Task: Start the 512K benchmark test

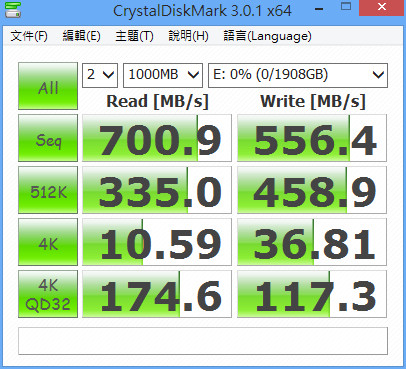Action: pos(48,190)
